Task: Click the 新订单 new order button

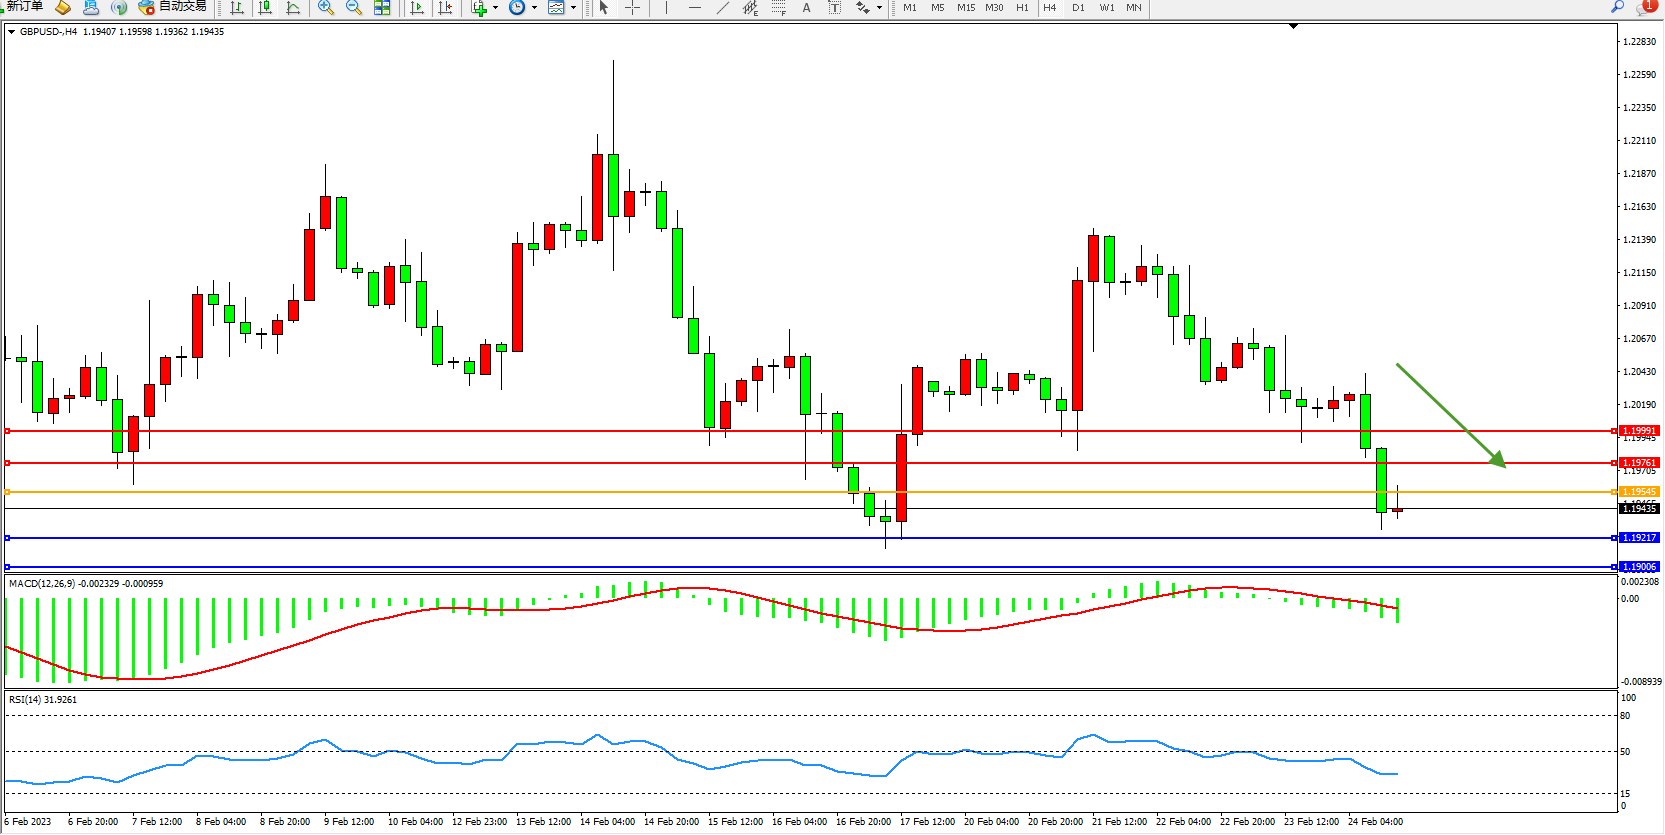Action: coord(24,7)
